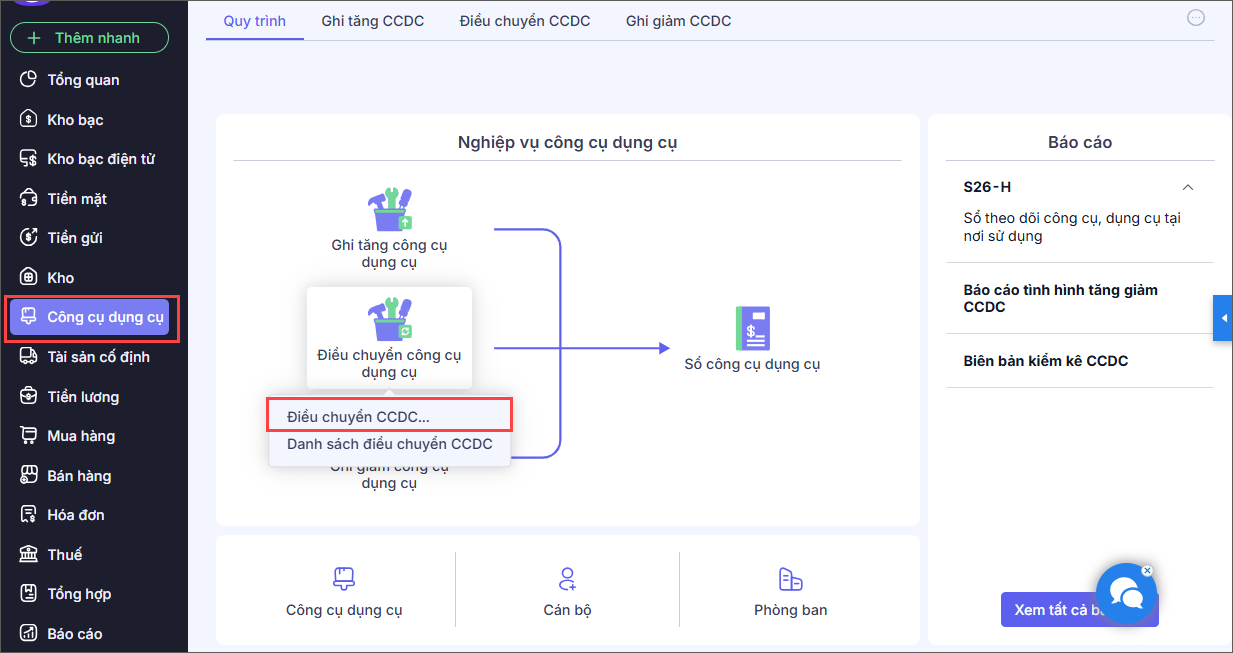1233x653 pixels.
Task: Close the chat bubble with small X
Action: click(x=1147, y=571)
